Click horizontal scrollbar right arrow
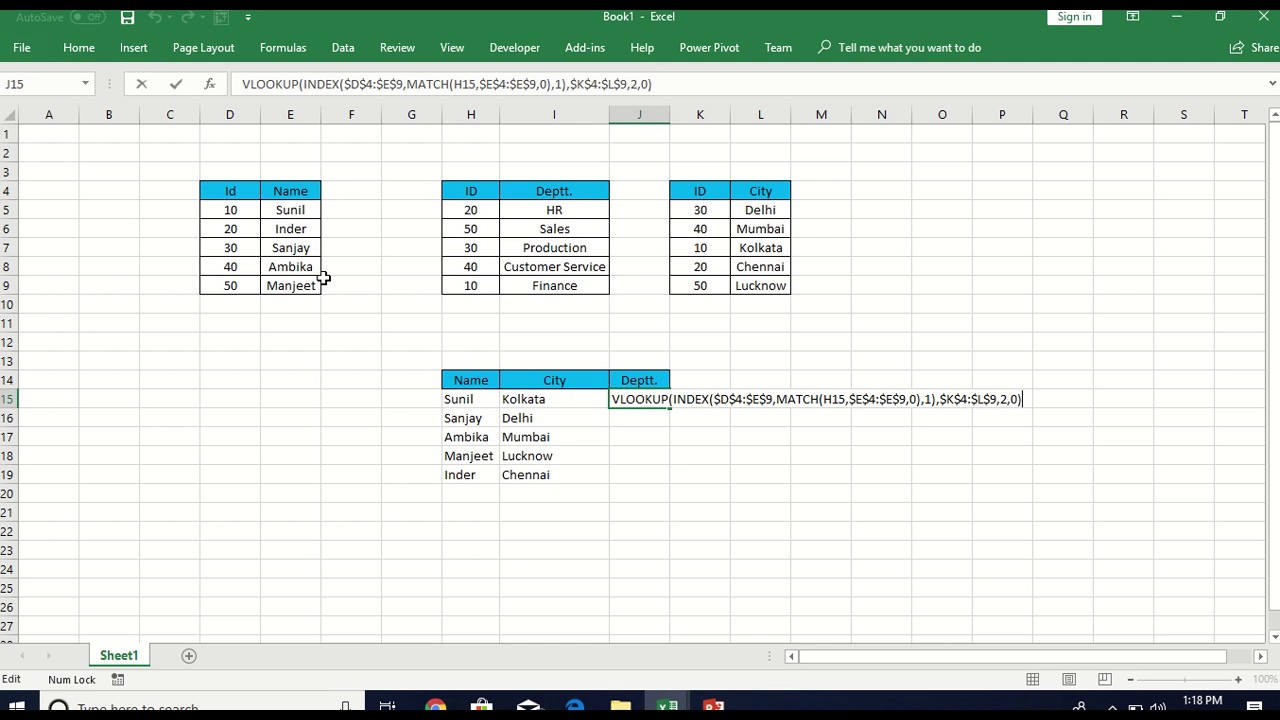The width and height of the screenshot is (1280, 720). pyautogui.click(x=1260, y=656)
